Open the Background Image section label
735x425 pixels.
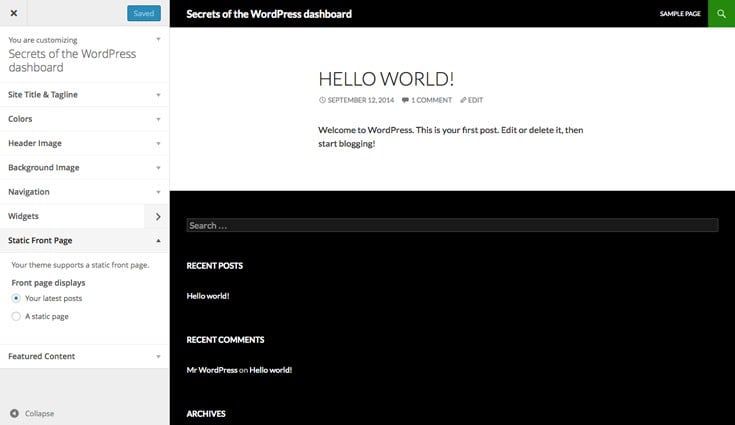[44, 168]
